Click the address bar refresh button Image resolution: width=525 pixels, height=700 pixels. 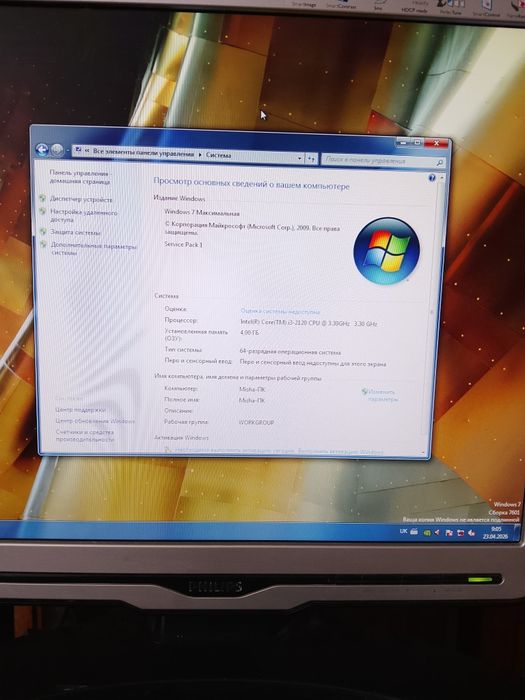[x=312, y=158]
